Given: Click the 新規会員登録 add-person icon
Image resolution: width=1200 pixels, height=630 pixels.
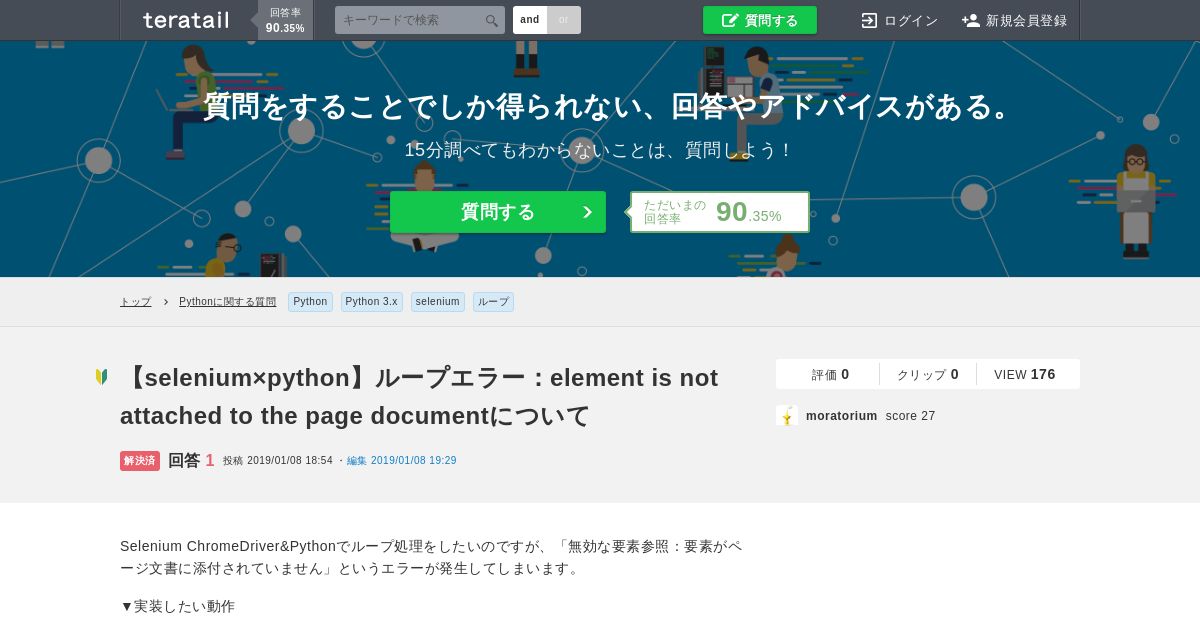Looking at the screenshot, I should [971, 20].
